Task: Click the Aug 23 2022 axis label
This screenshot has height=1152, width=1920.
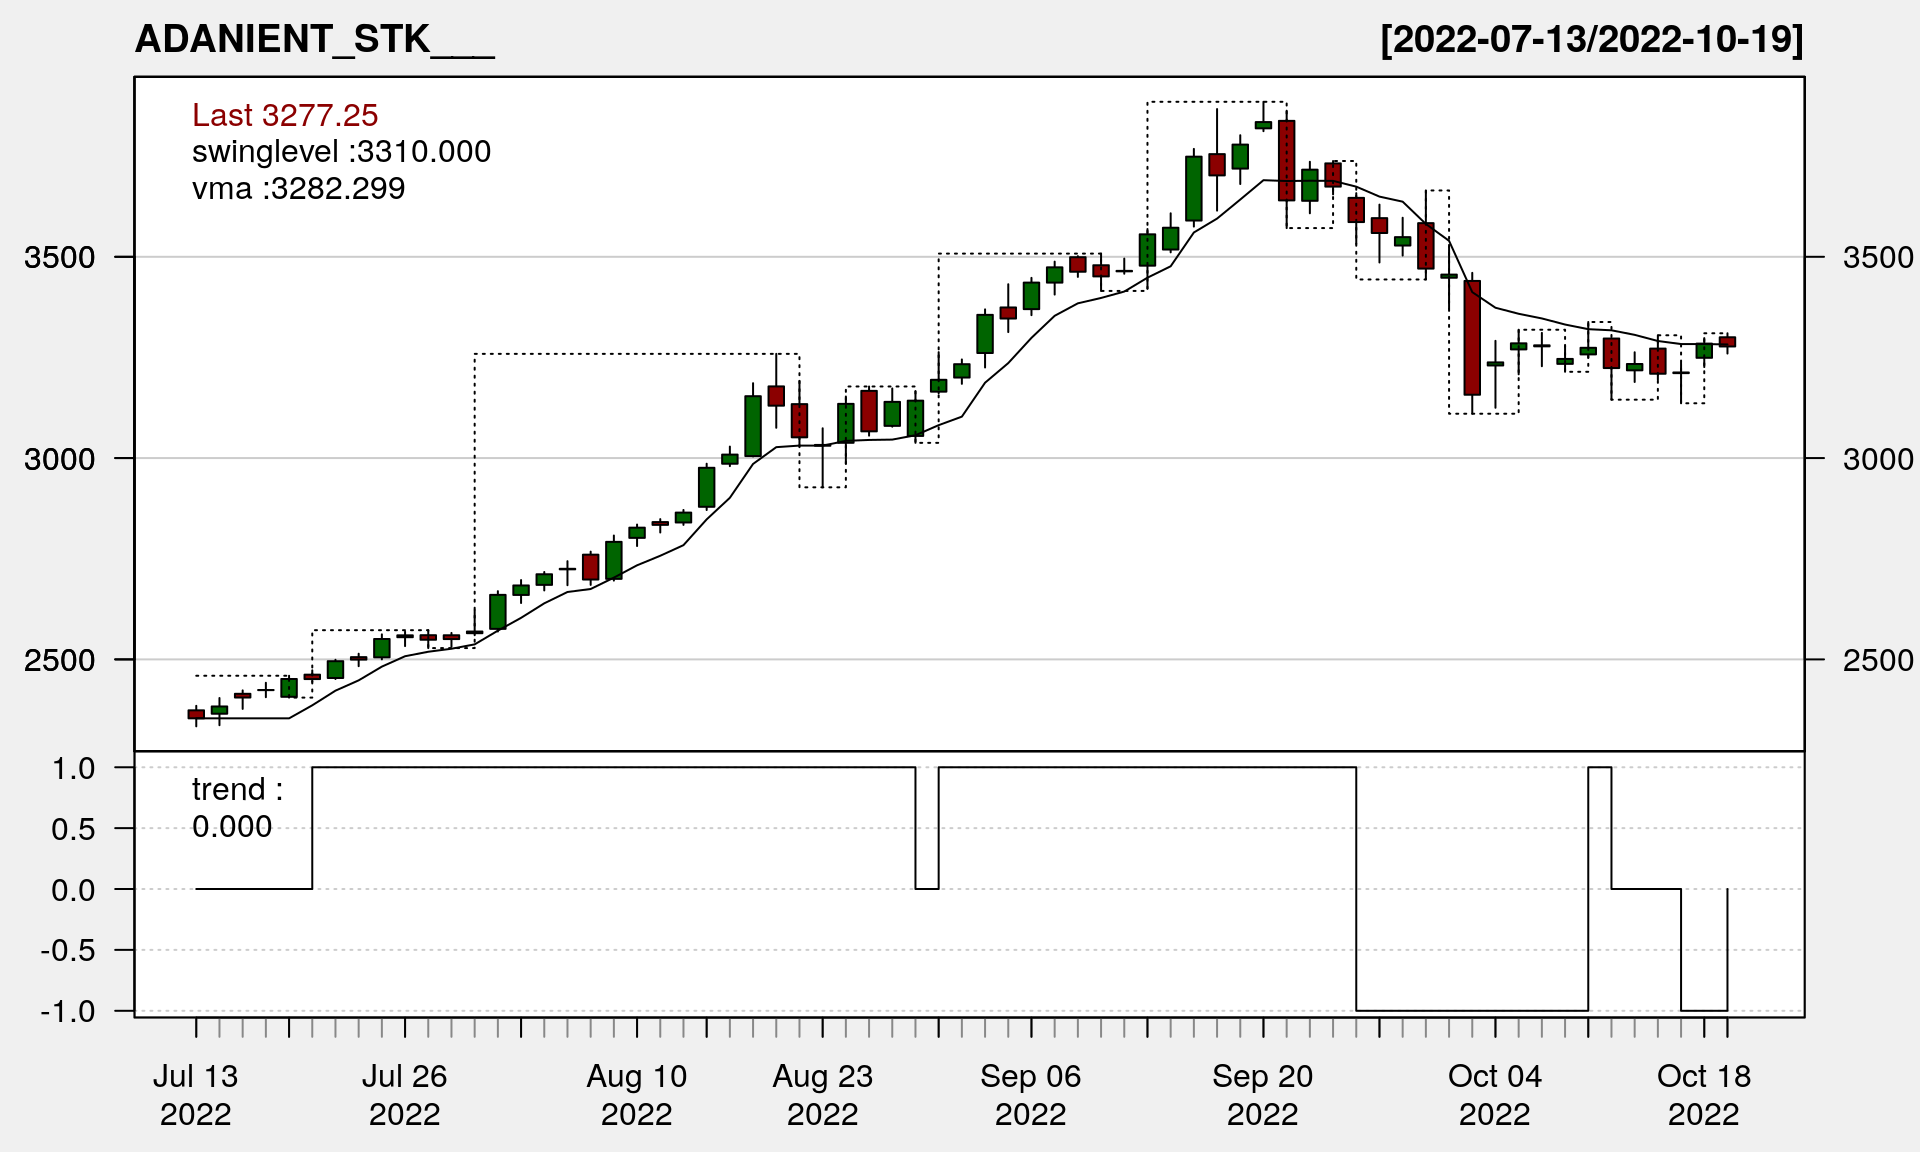Action: tap(822, 1095)
